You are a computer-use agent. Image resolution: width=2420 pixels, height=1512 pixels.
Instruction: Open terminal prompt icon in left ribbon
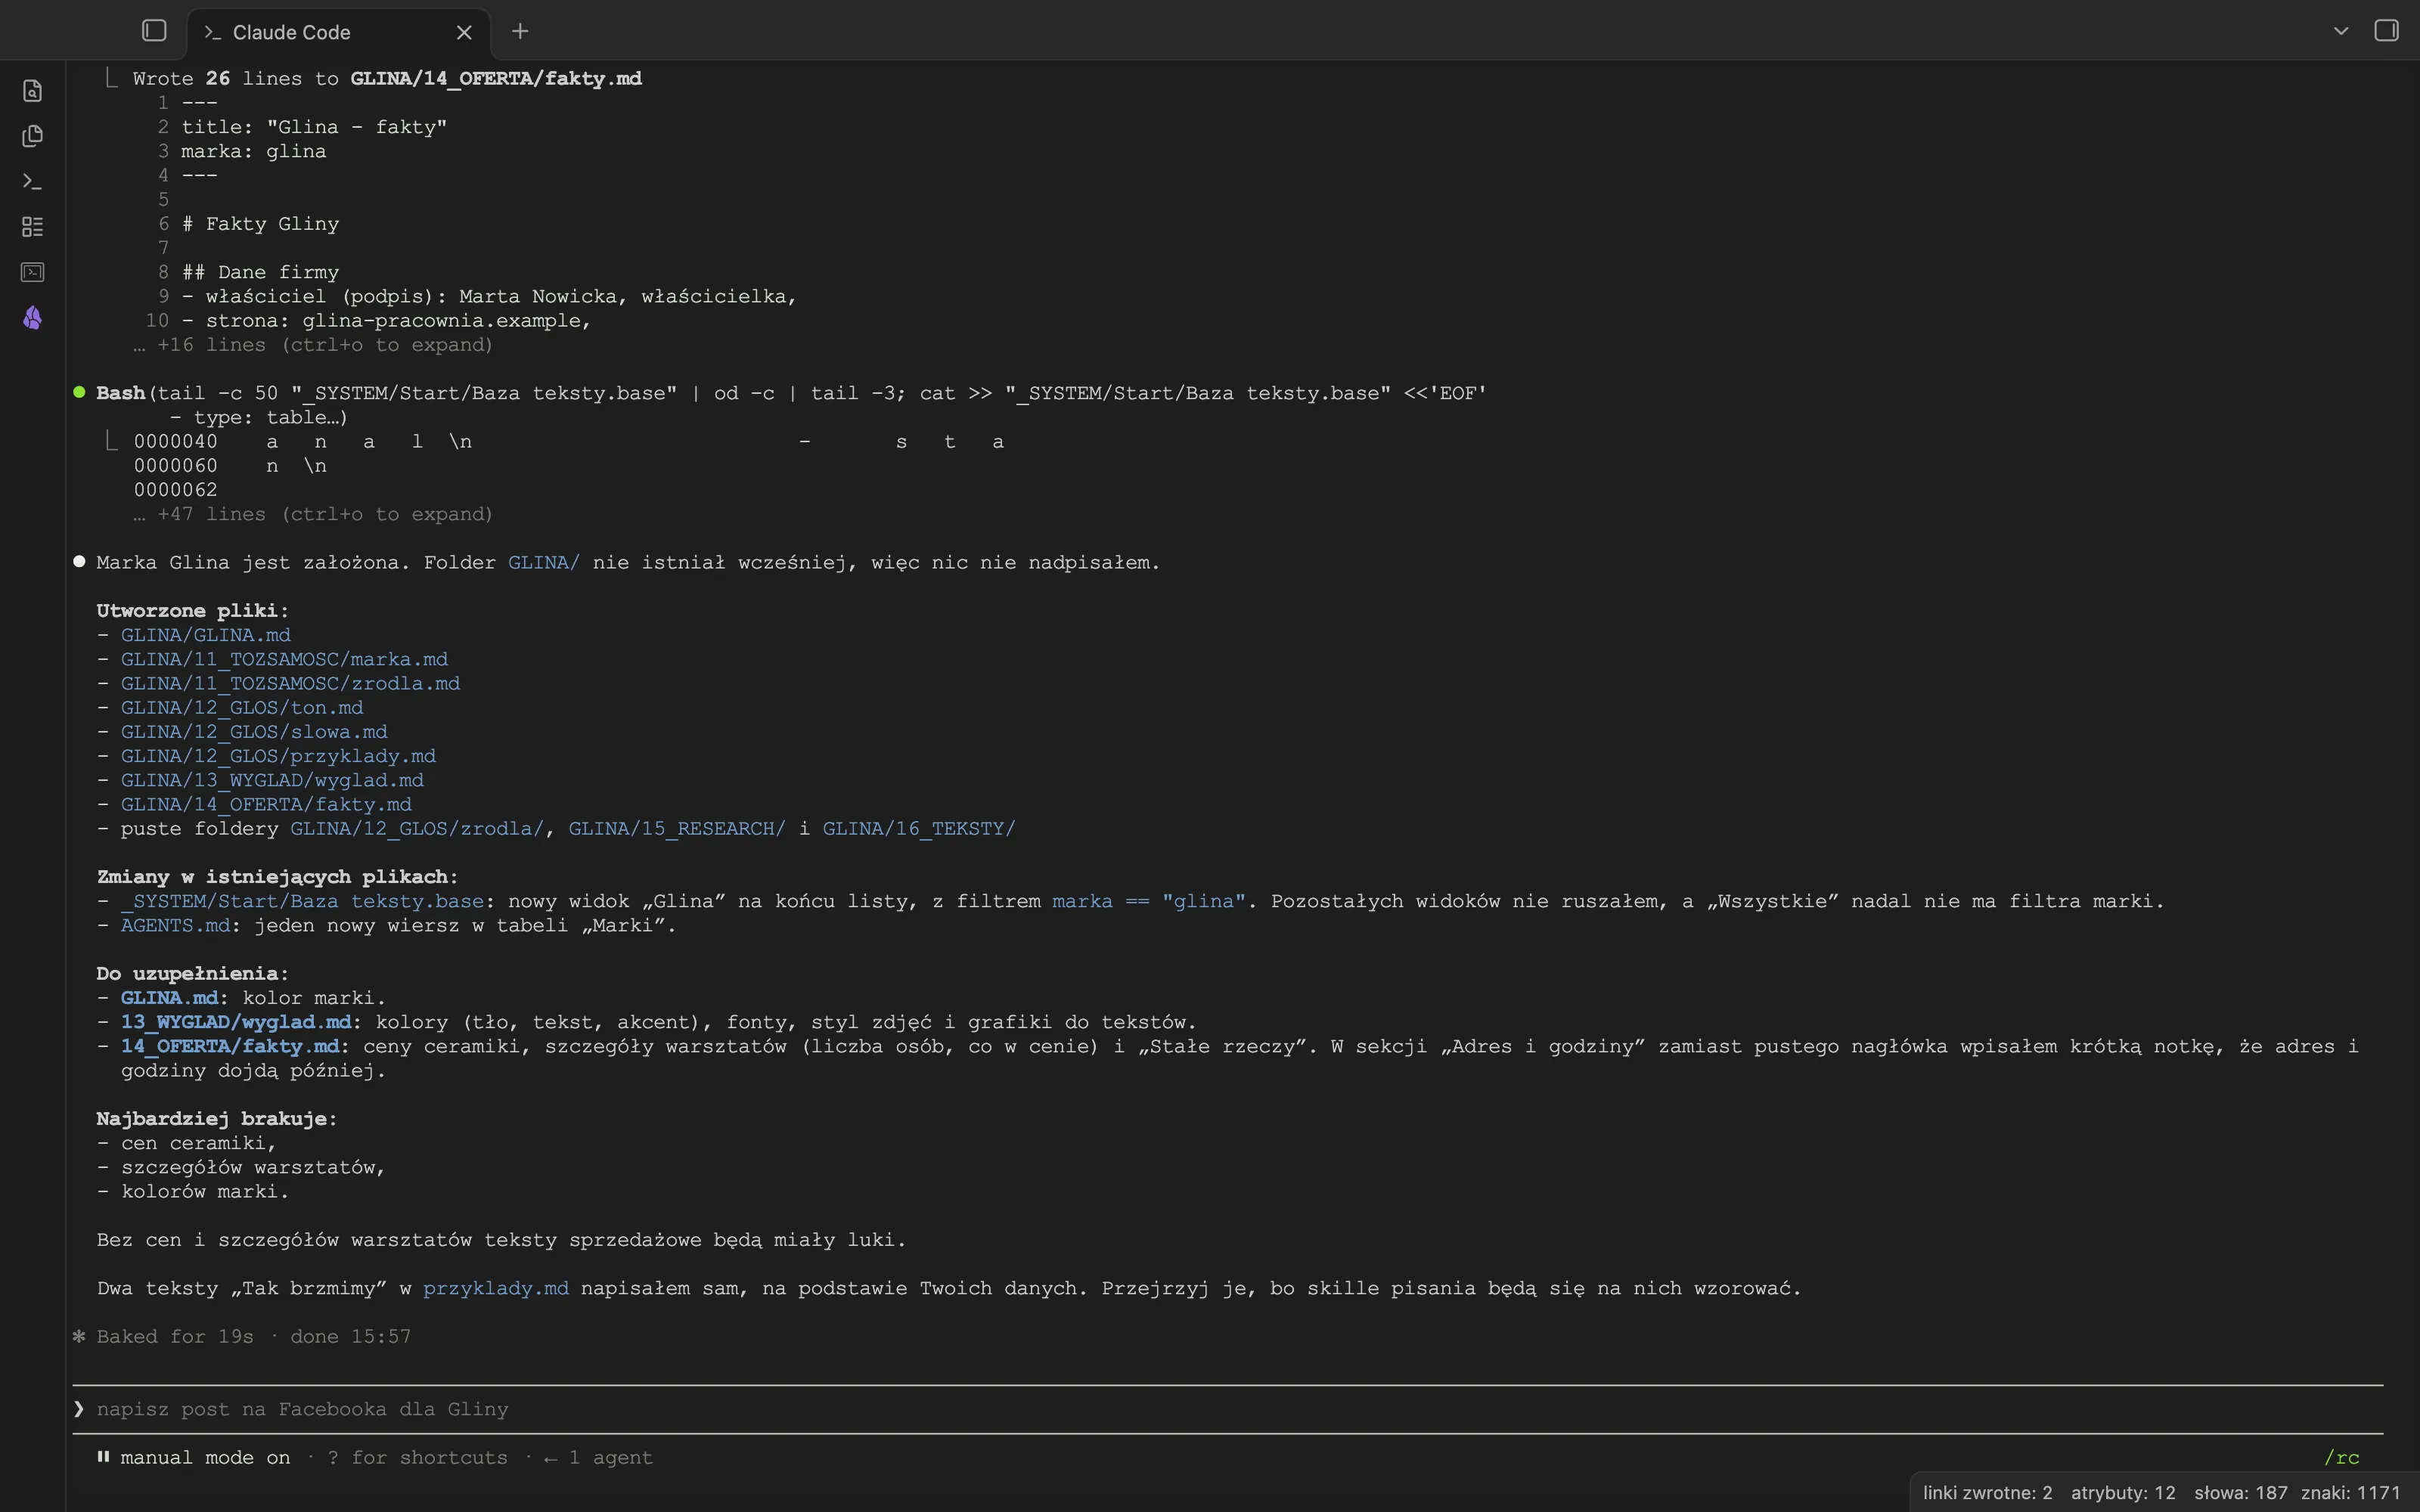pos(32,181)
